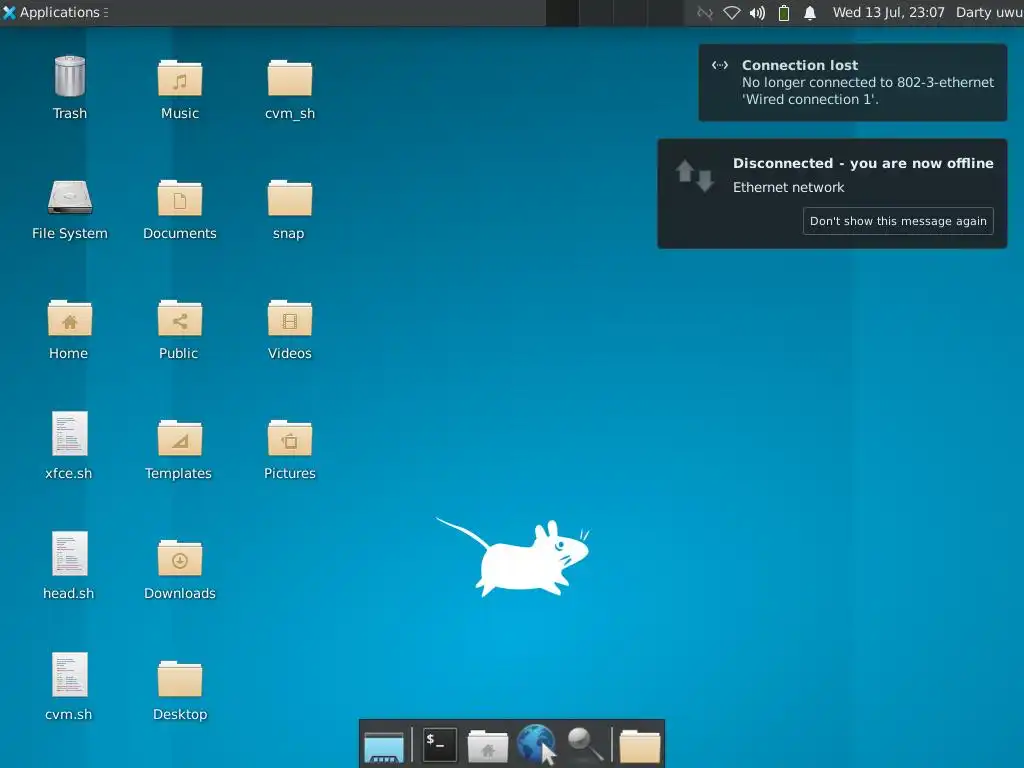Select the Videos folder icon
Viewport: 1024px width, 768px height.
[290, 318]
